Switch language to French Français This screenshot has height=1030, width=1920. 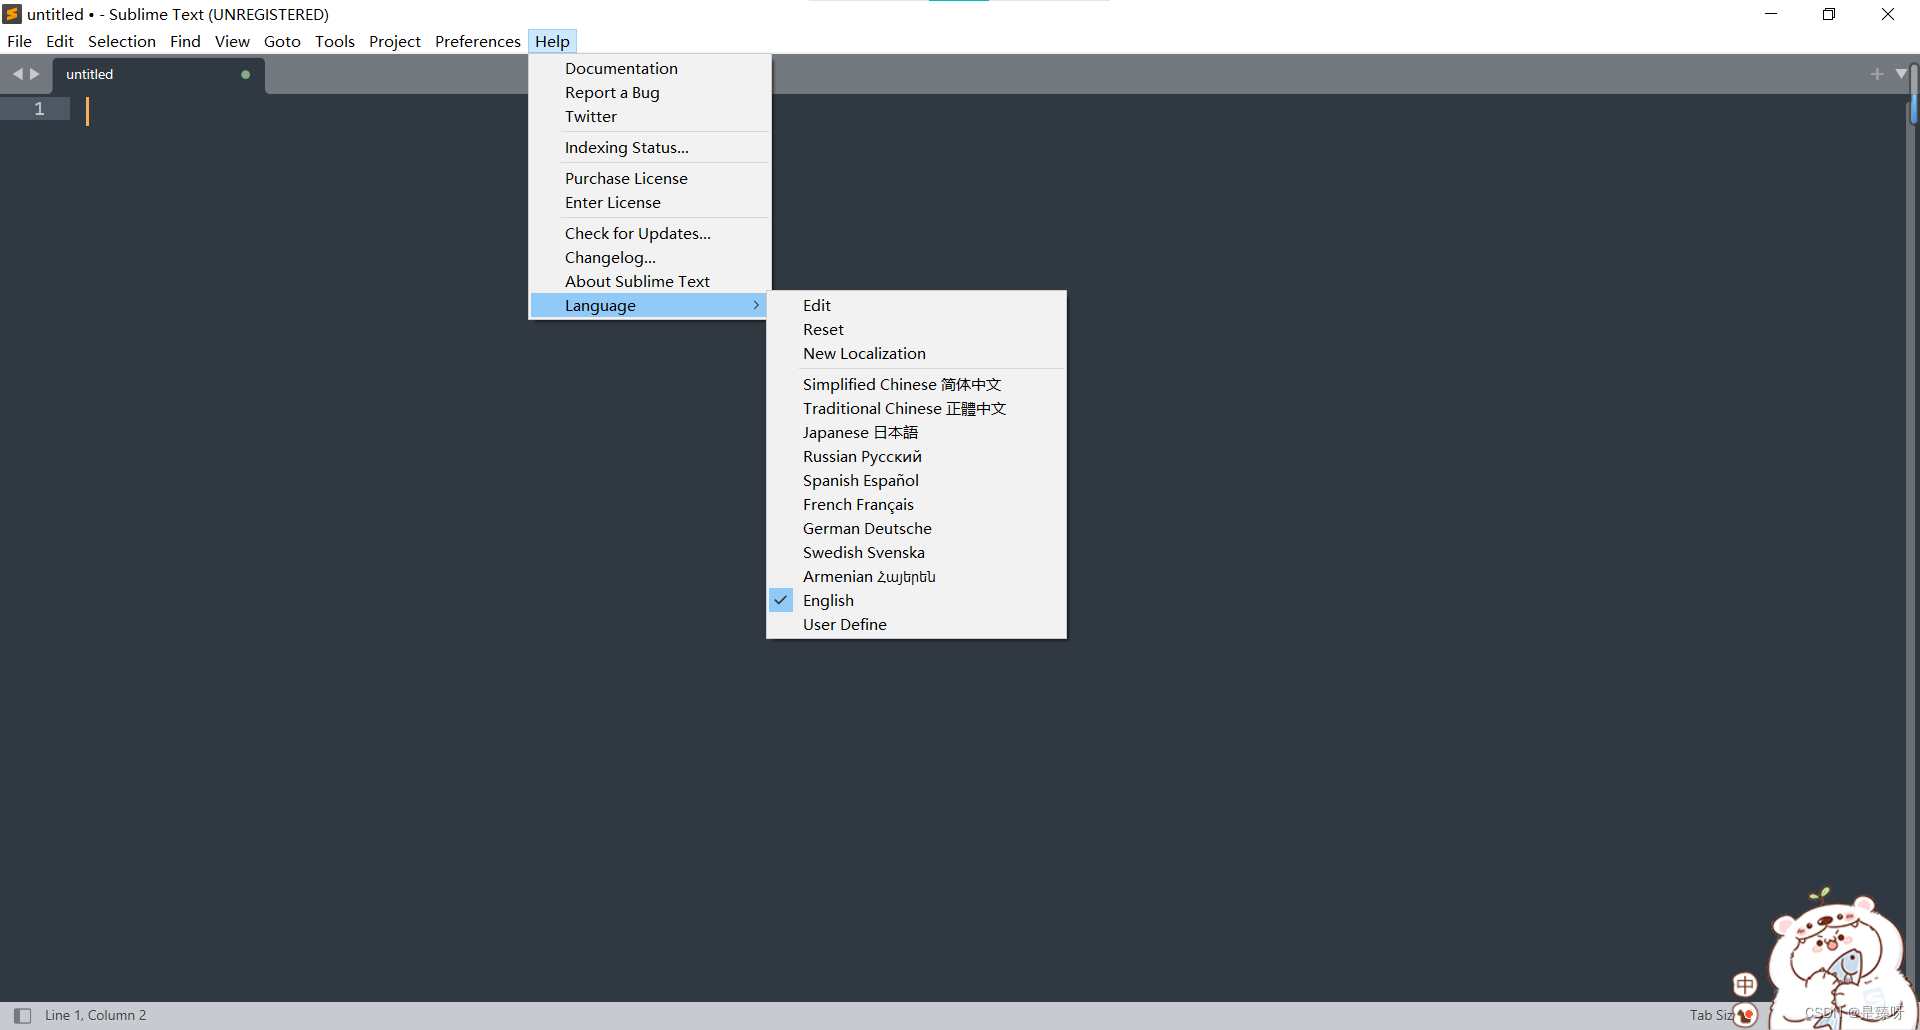(916, 504)
